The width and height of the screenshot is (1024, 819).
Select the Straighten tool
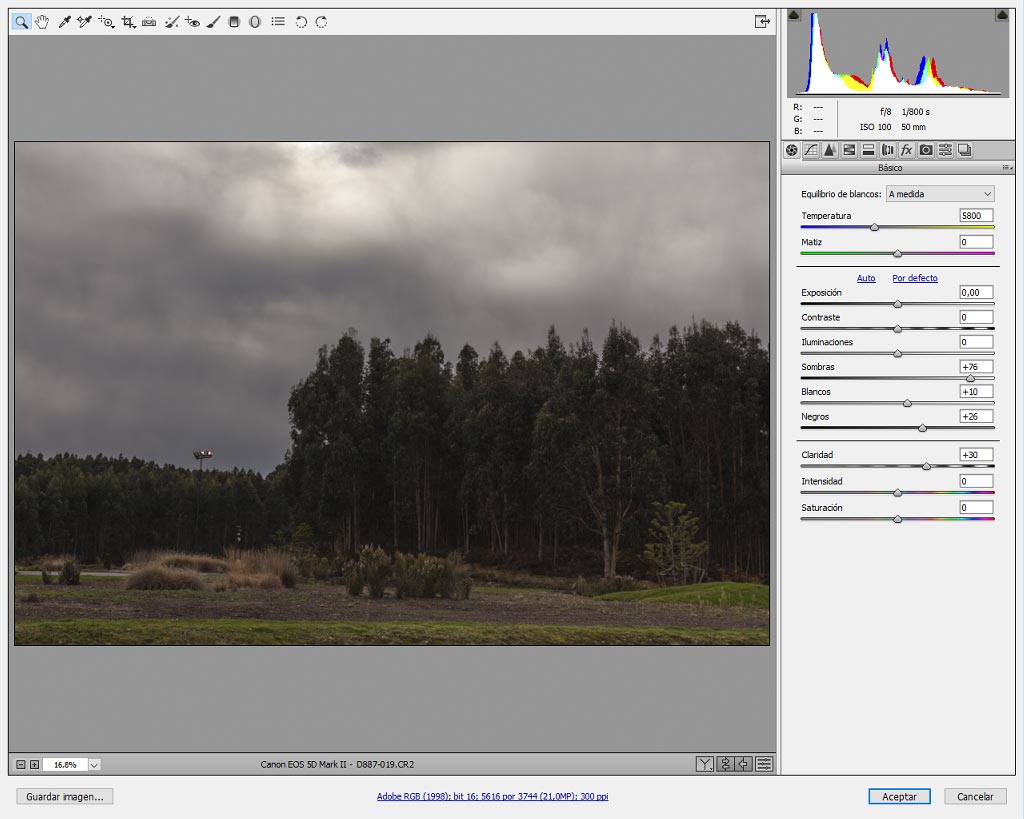(149, 22)
